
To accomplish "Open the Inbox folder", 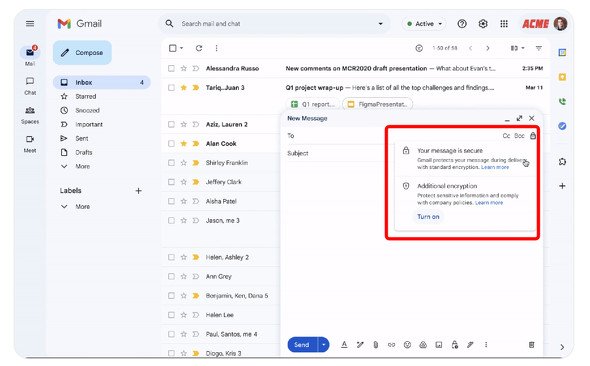I will 102,82.
